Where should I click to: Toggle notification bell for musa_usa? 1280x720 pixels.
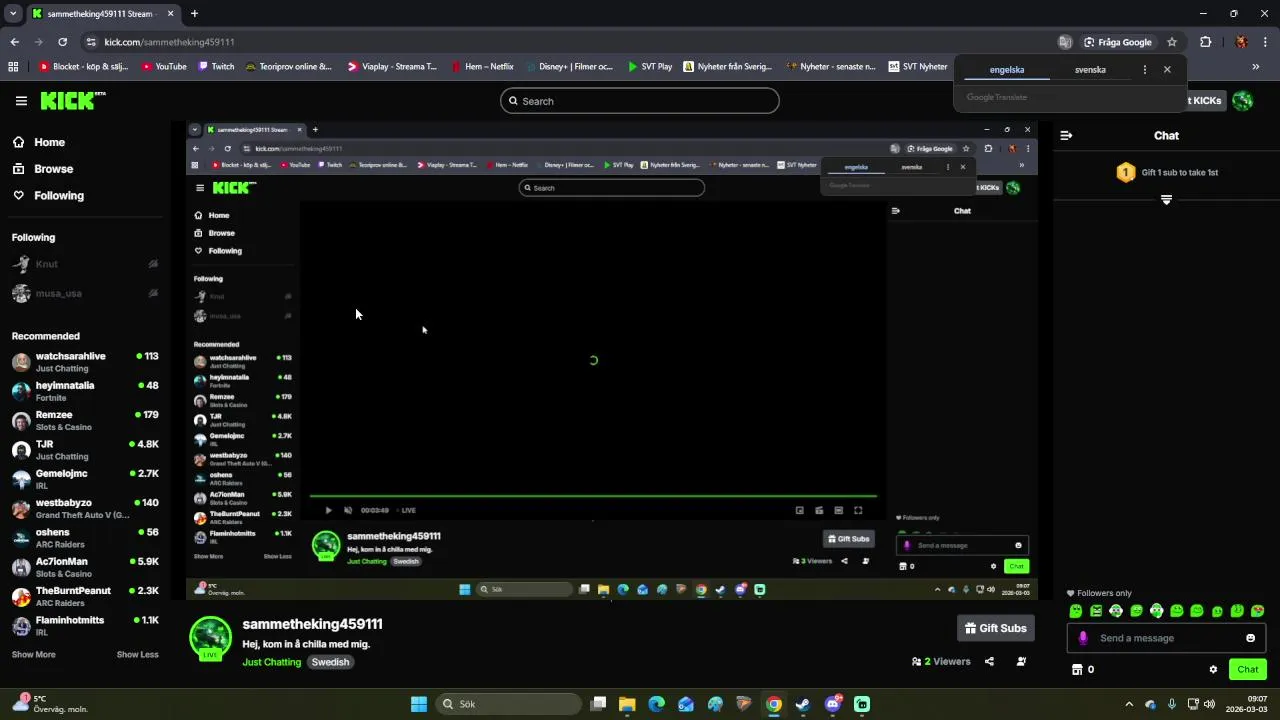(x=153, y=294)
